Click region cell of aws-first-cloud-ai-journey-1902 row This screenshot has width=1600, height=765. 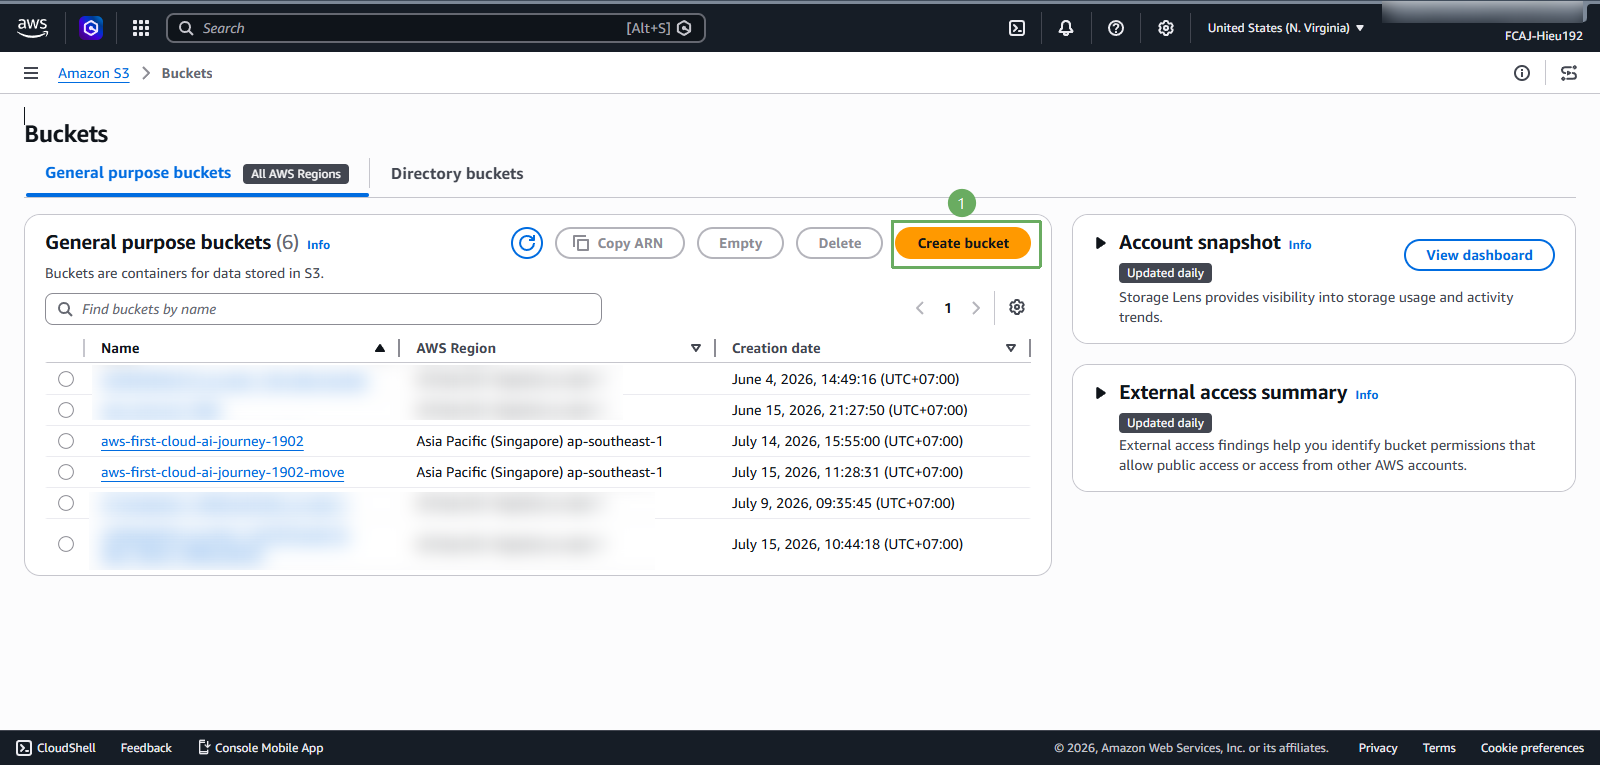point(539,441)
